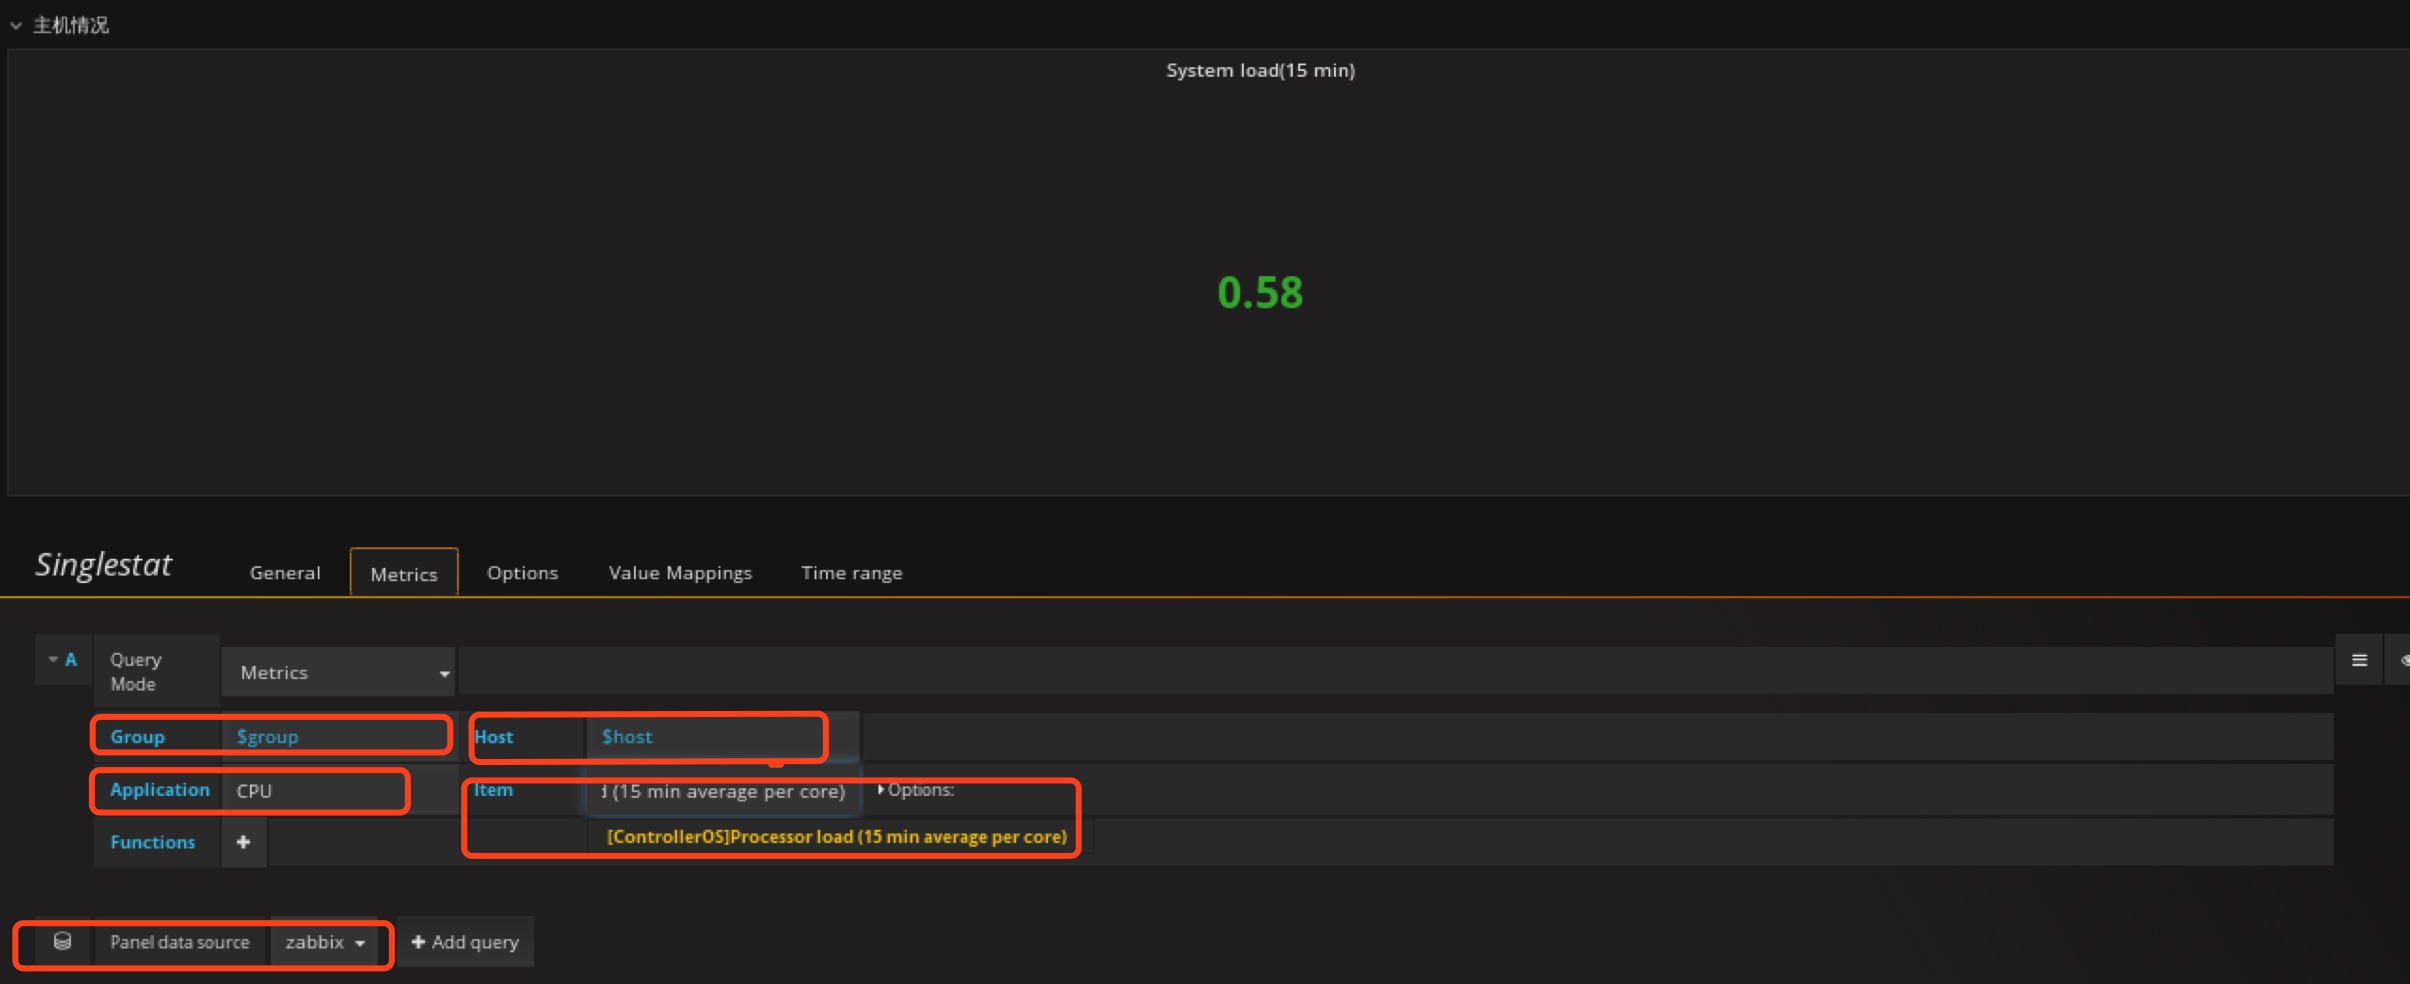Click the plus icon beside Functions

(x=243, y=842)
